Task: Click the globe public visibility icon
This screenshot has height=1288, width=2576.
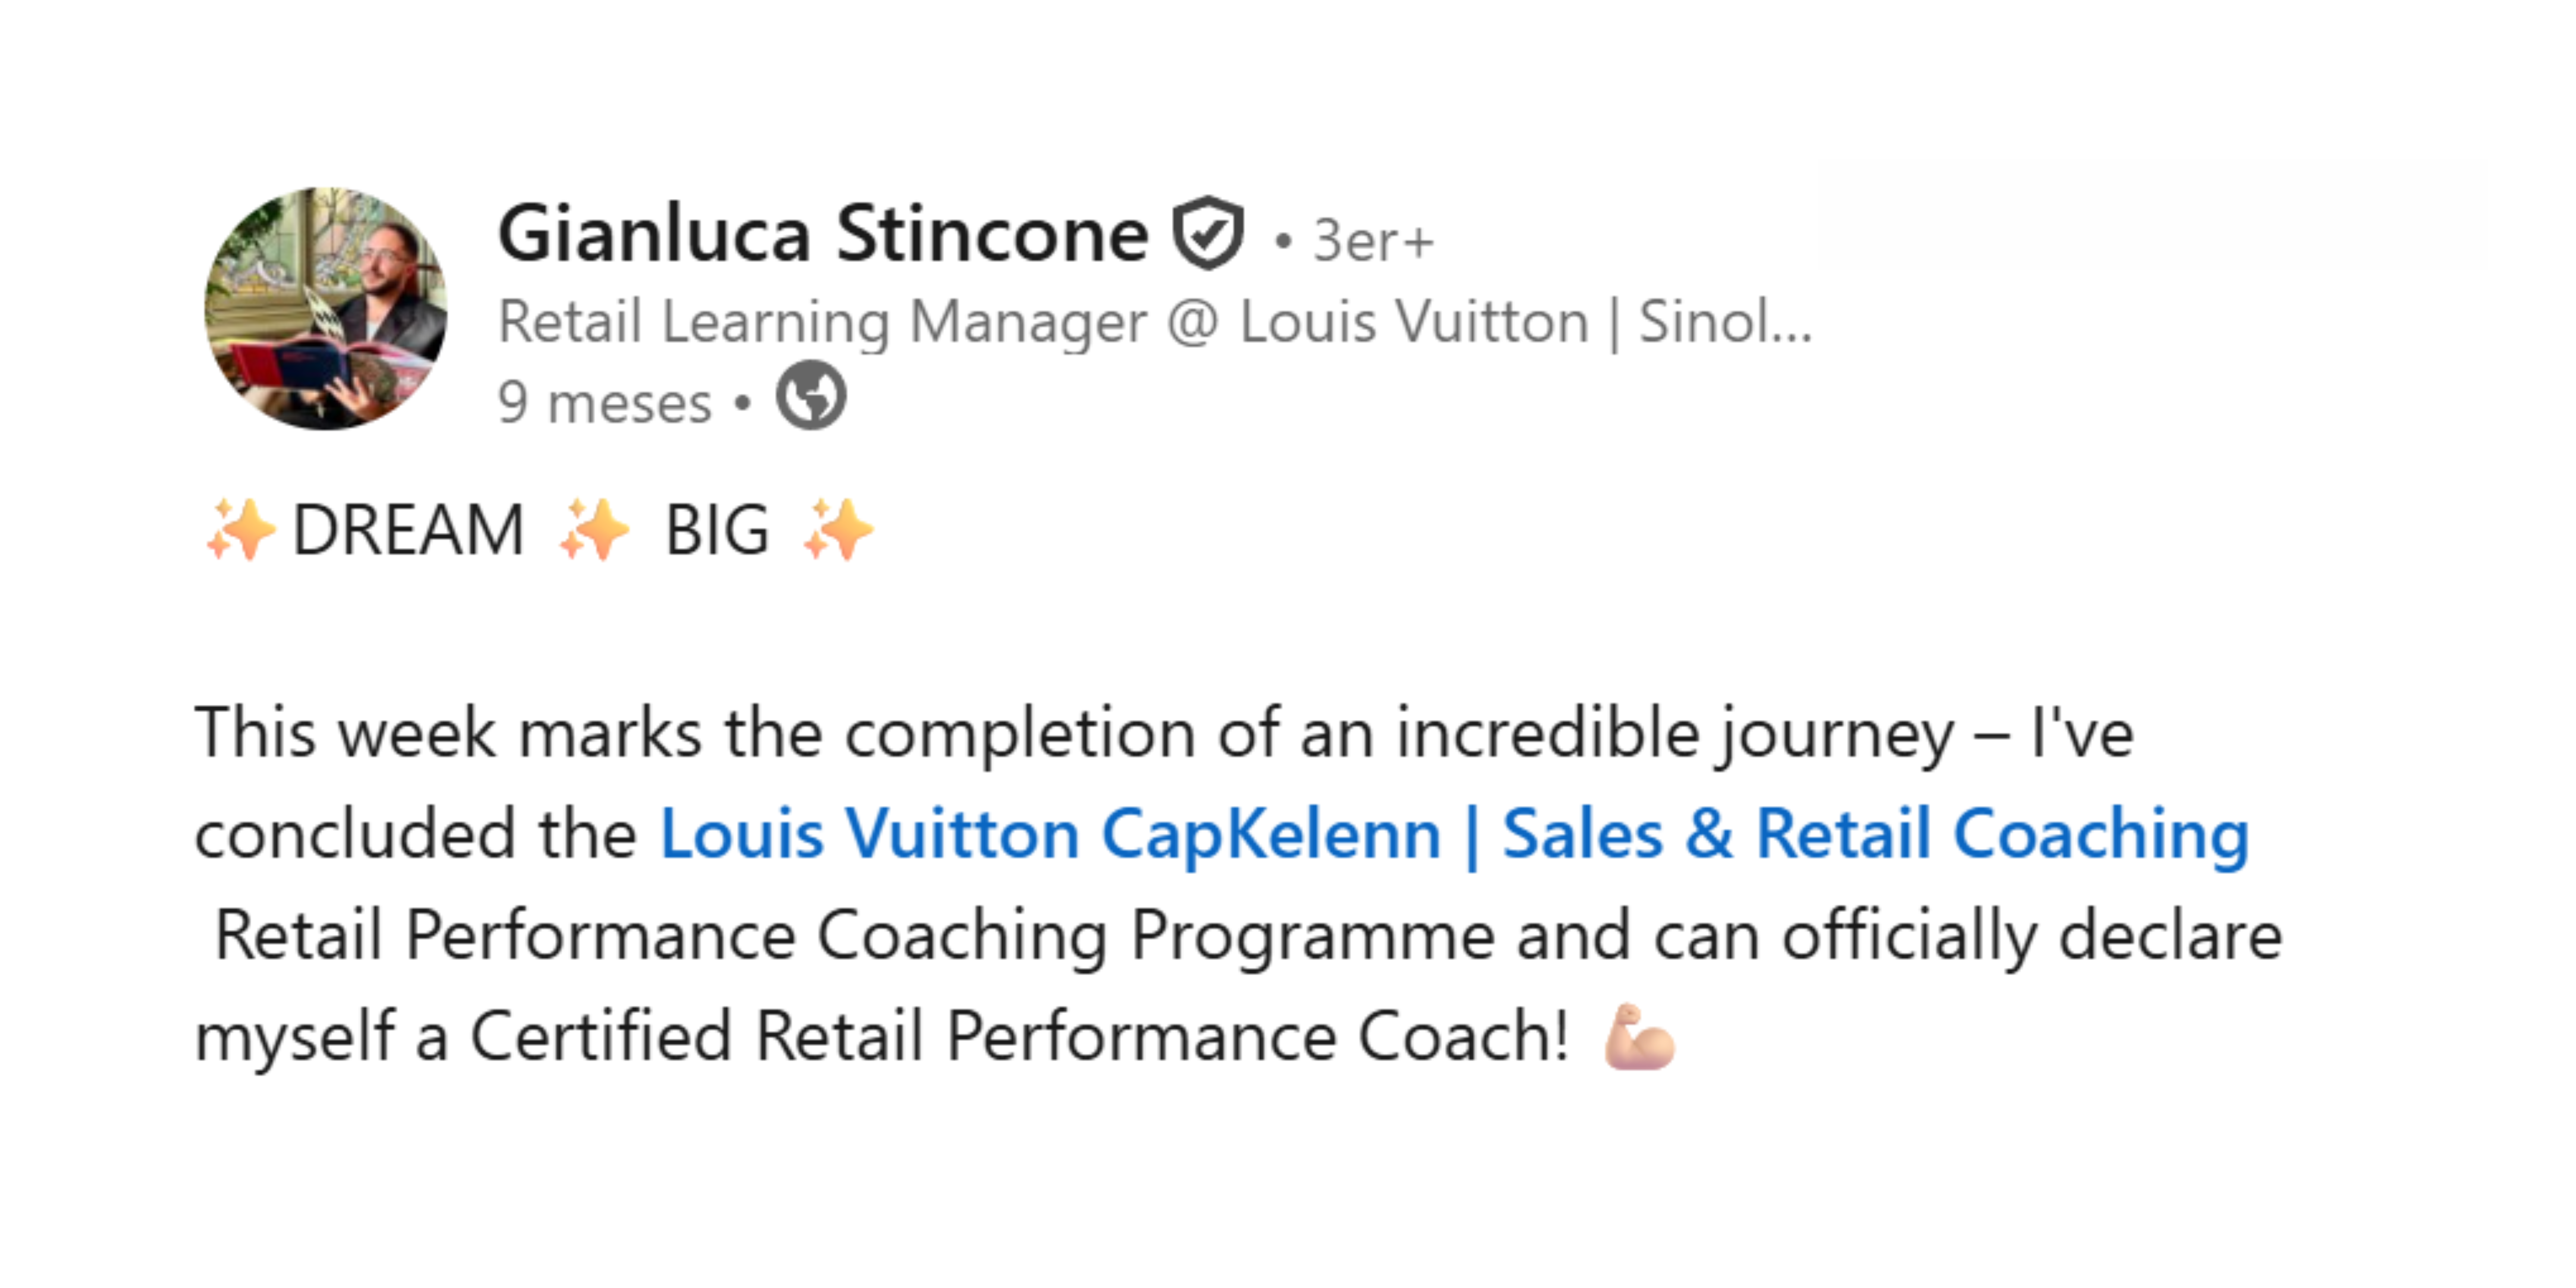Action: coord(811,396)
